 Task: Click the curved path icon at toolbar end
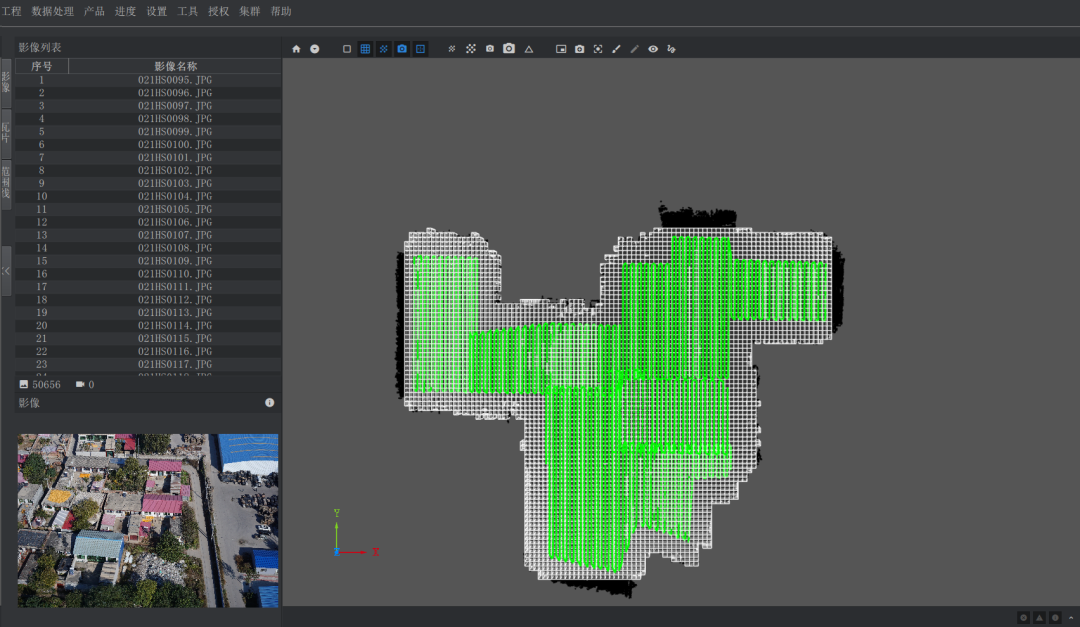(671, 48)
